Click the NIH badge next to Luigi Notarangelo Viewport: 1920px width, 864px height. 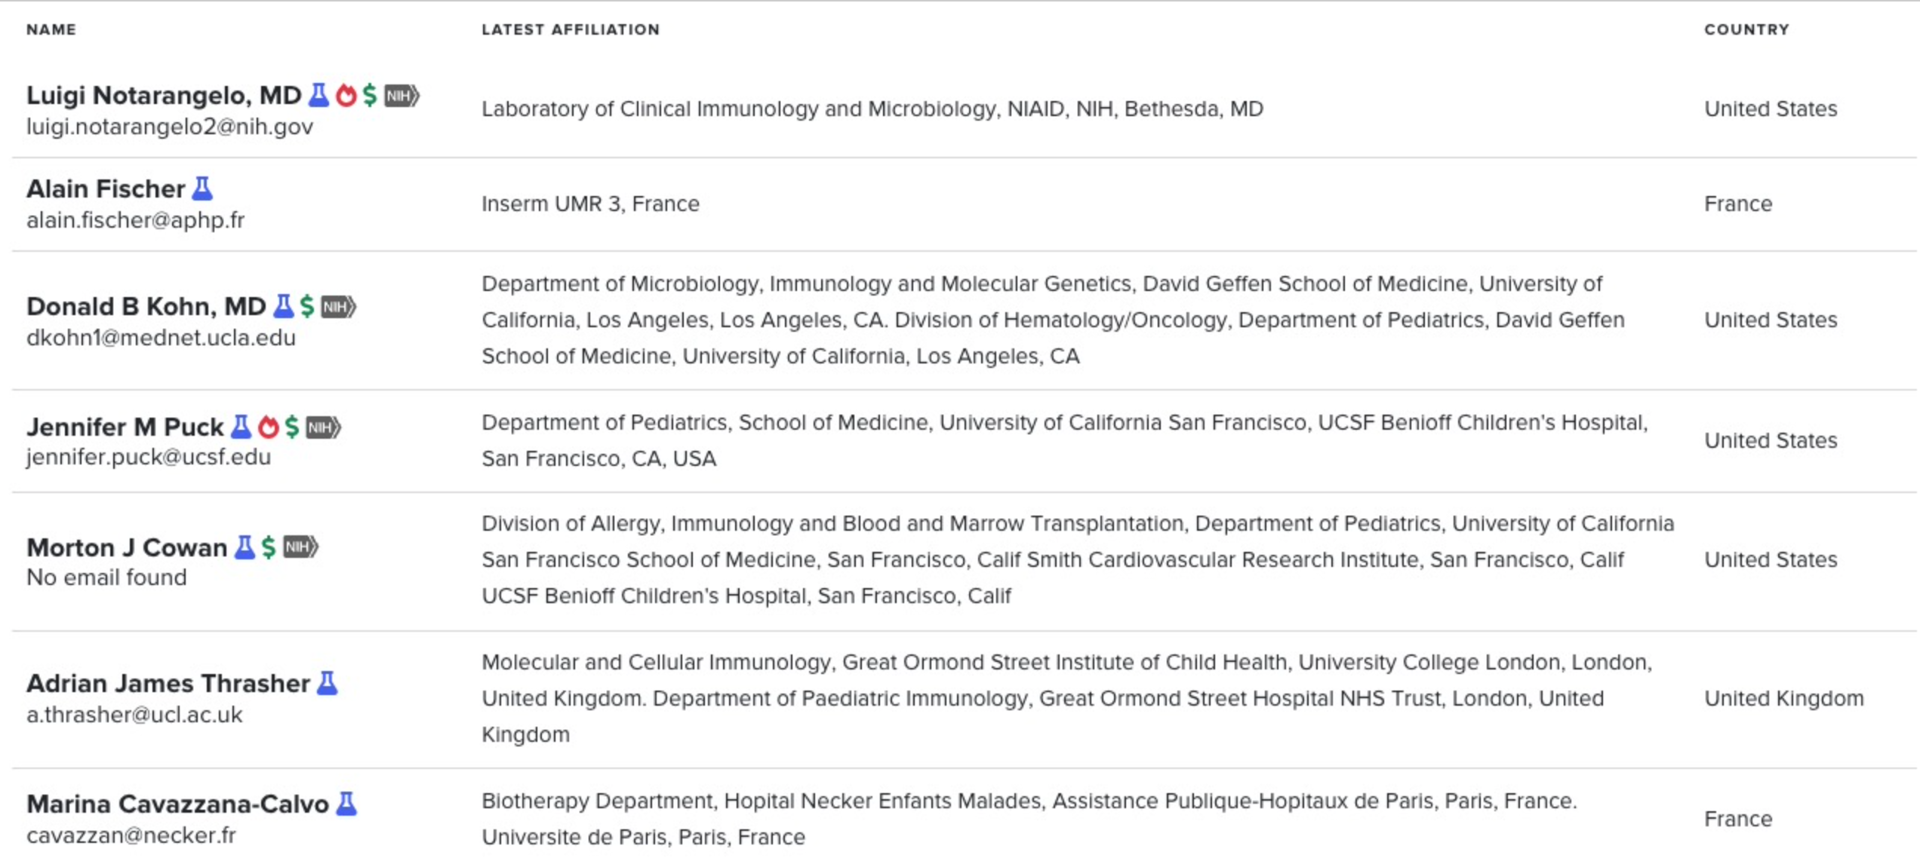tap(402, 95)
